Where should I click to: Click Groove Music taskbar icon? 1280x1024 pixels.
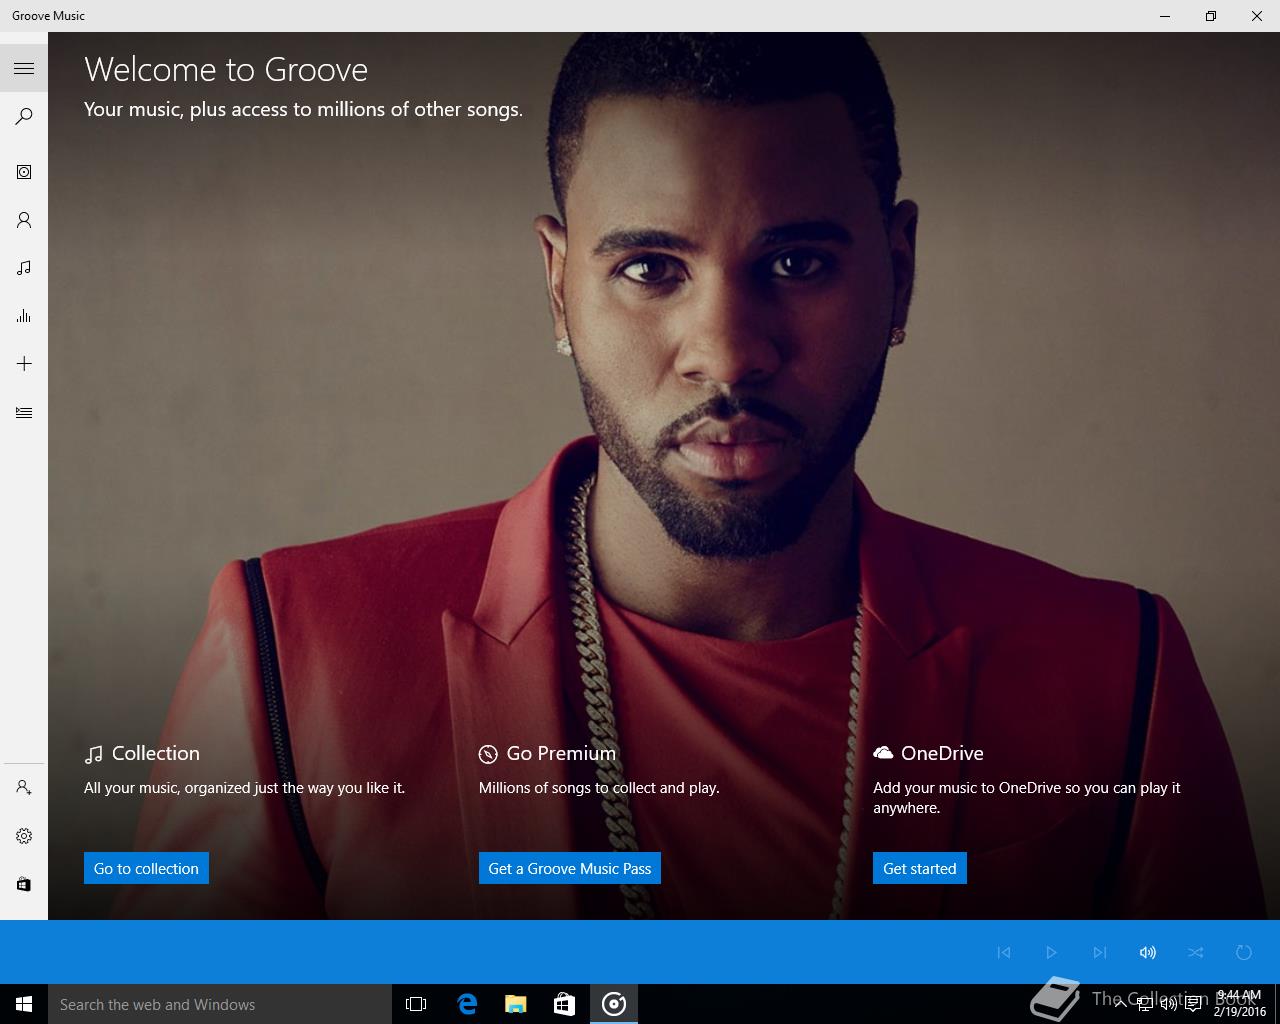click(x=614, y=1004)
